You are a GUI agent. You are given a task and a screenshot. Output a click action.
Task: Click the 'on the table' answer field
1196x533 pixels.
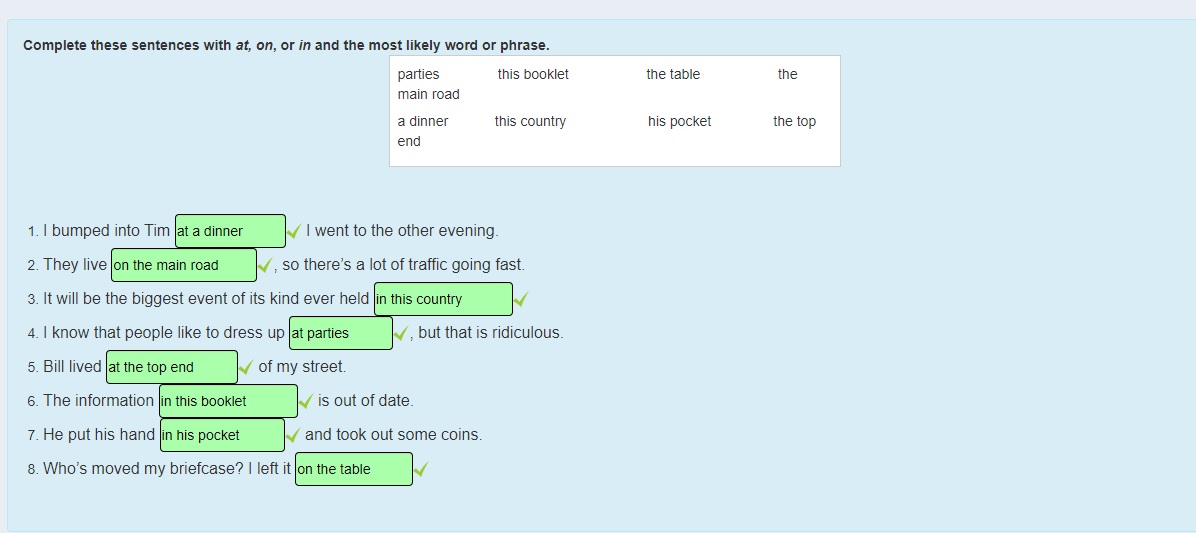pos(353,469)
